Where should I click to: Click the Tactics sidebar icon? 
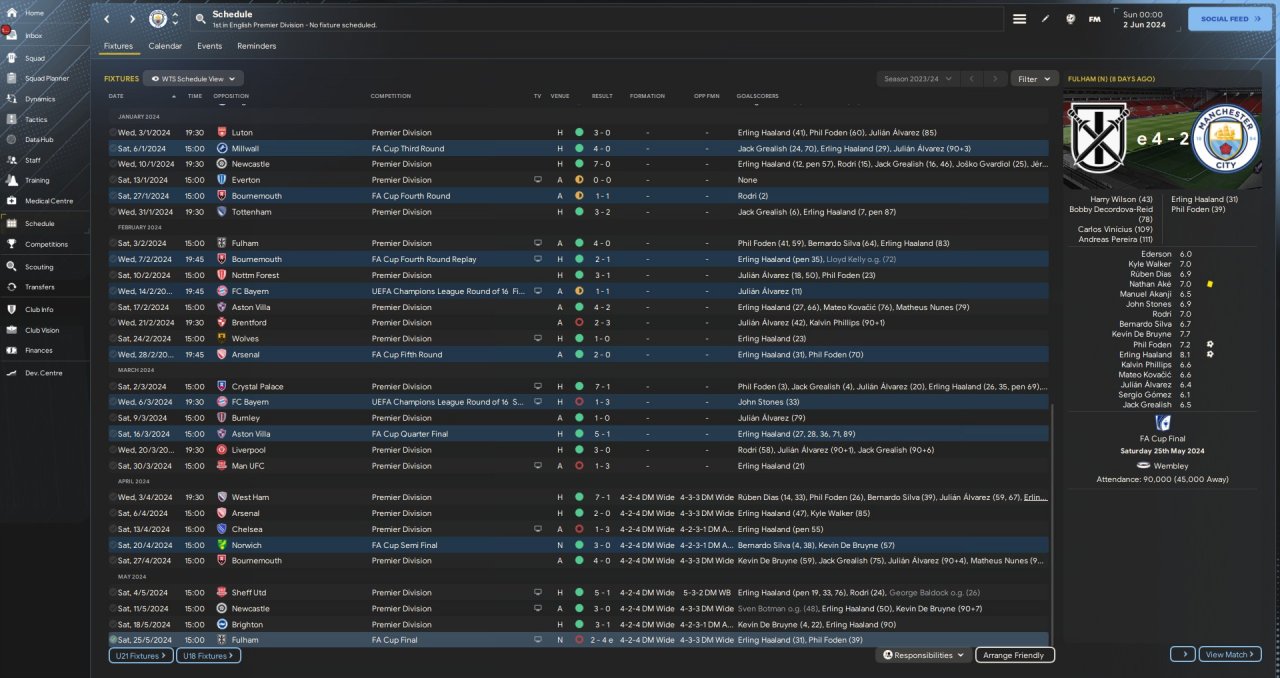(12, 119)
